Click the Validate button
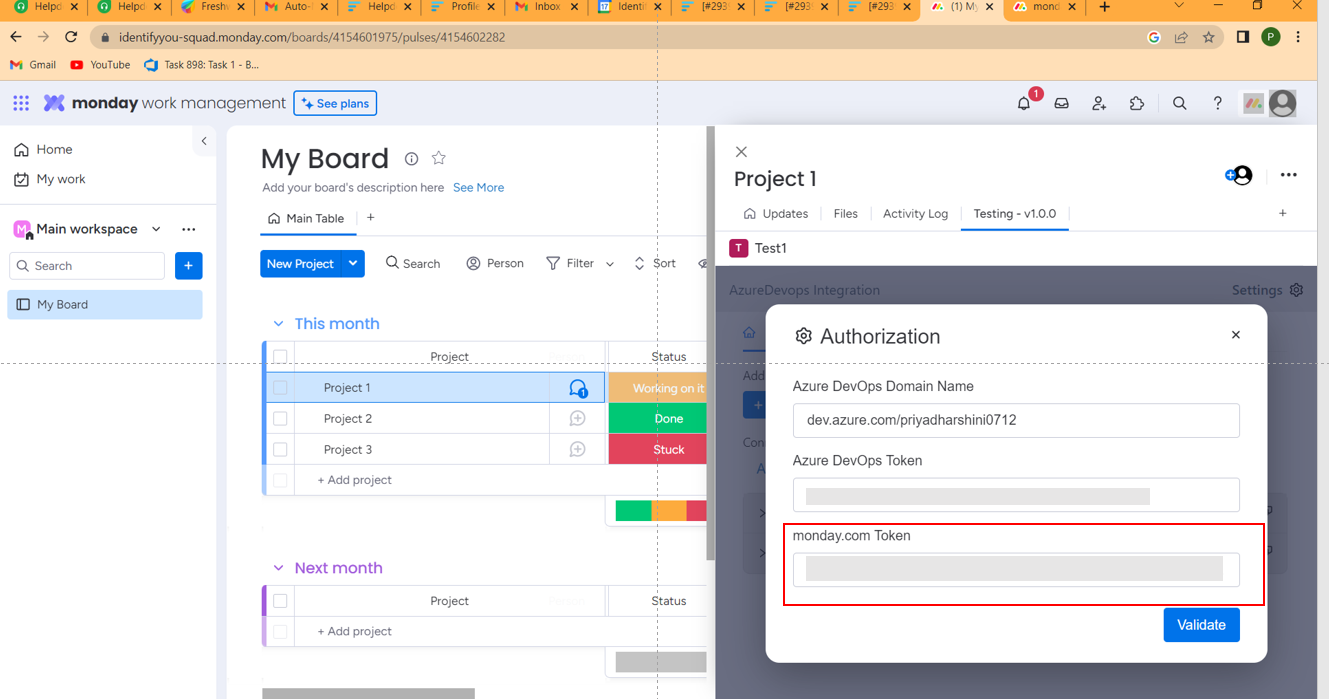 tap(1201, 625)
